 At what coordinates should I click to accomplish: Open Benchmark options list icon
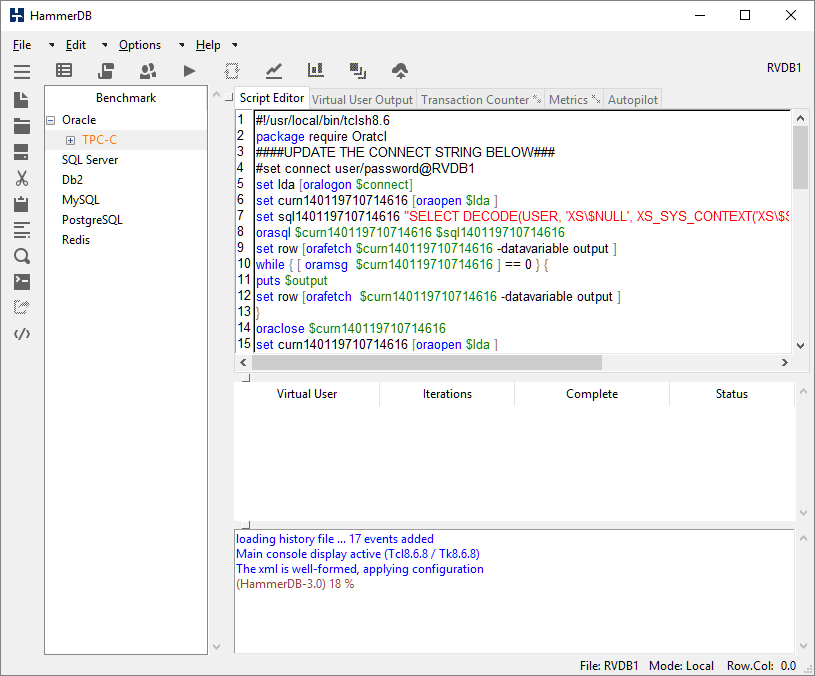tap(64, 70)
